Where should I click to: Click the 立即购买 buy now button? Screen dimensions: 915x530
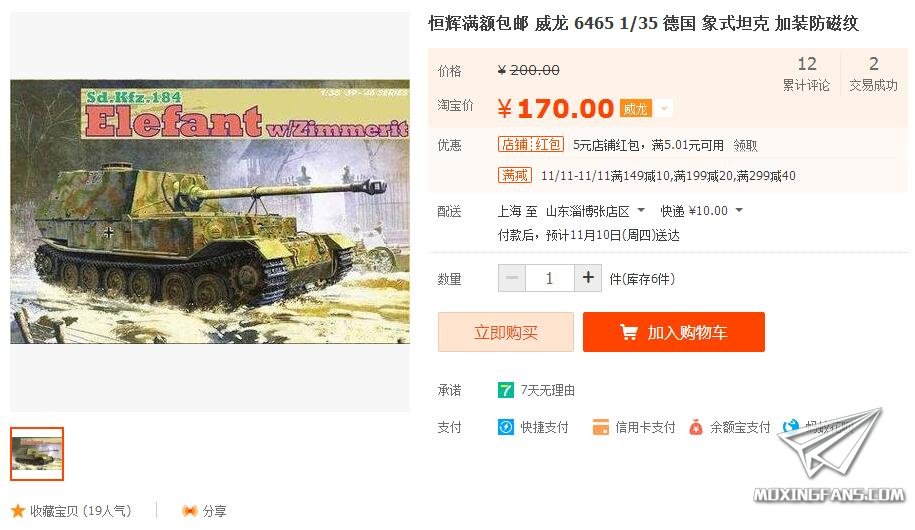(x=506, y=332)
